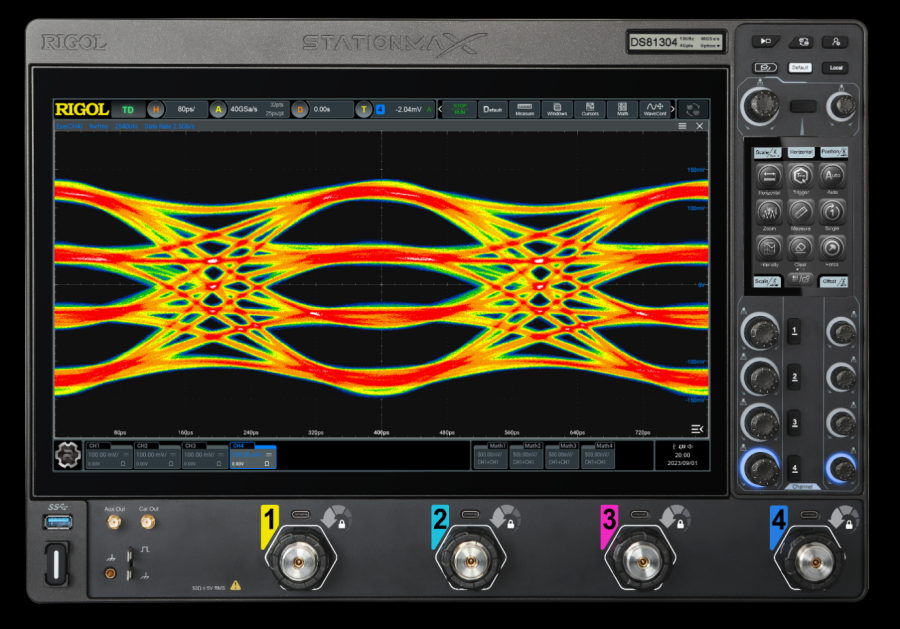Open the 0.00s delay setting
This screenshot has height=629, width=900.
(x=331, y=109)
